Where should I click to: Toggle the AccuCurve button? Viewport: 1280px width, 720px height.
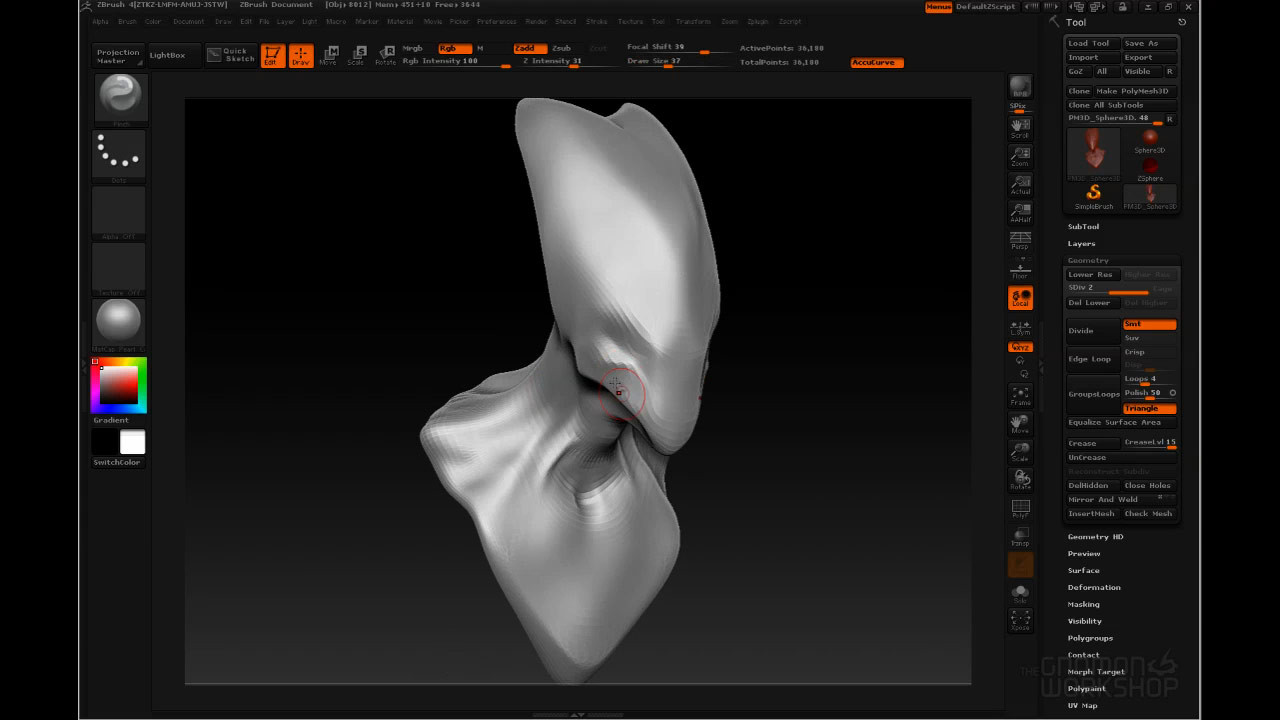coord(877,62)
